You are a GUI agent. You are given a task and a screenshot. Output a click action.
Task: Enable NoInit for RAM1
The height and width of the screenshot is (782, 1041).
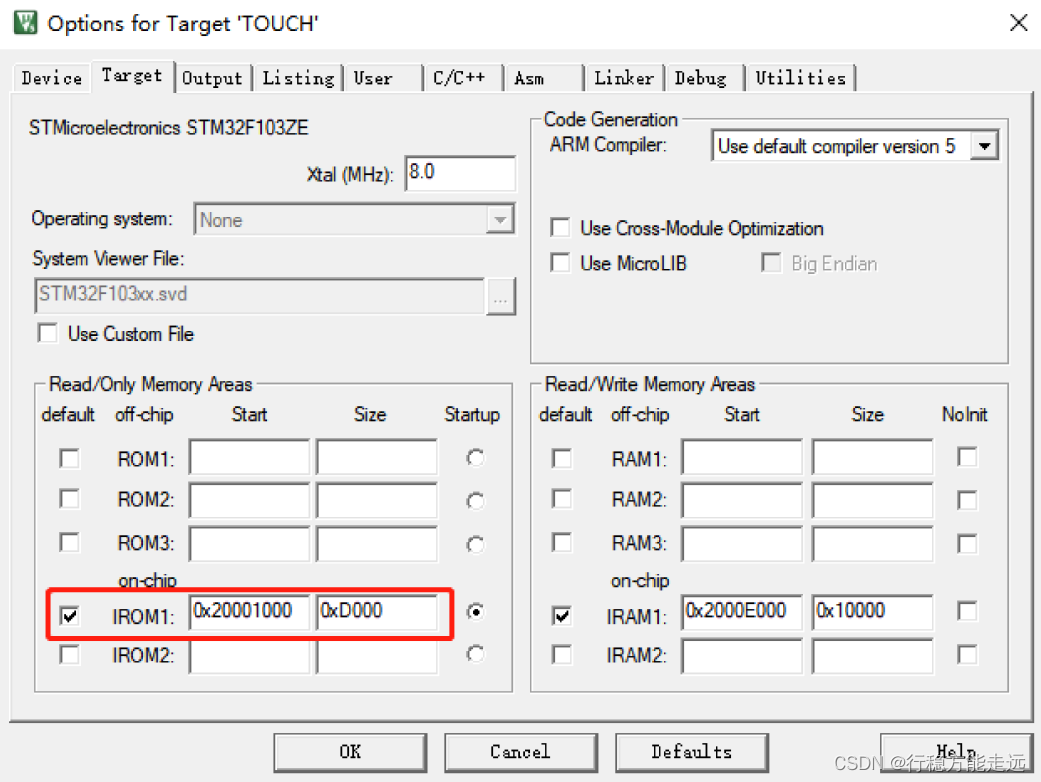click(967, 457)
